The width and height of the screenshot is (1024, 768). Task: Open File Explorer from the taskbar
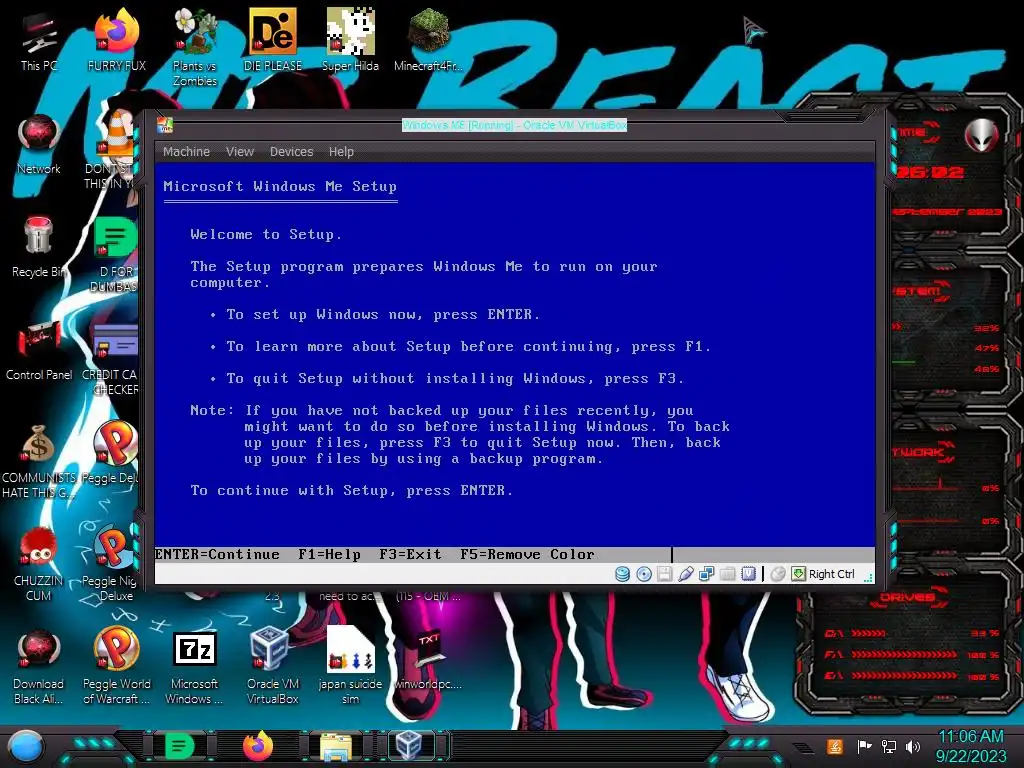click(x=336, y=746)
